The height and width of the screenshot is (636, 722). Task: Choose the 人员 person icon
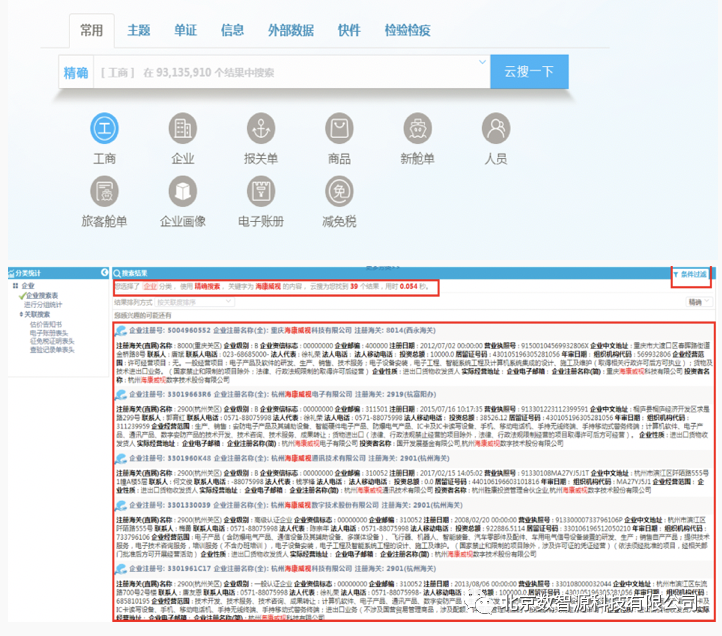(496, 128)
